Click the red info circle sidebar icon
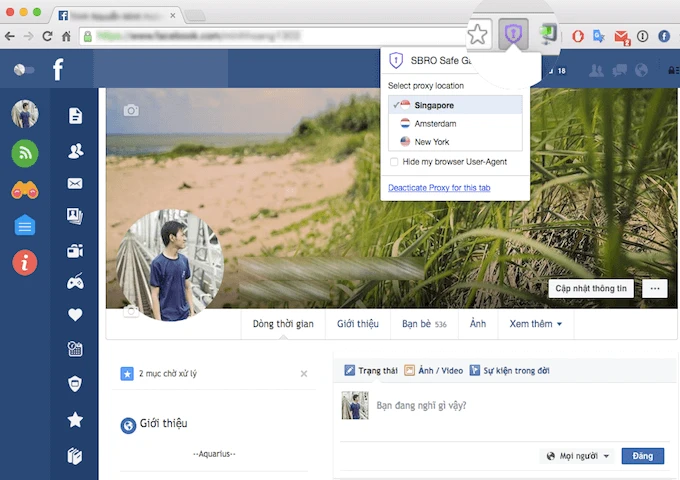Screen dimensions: 680x480 25,263
